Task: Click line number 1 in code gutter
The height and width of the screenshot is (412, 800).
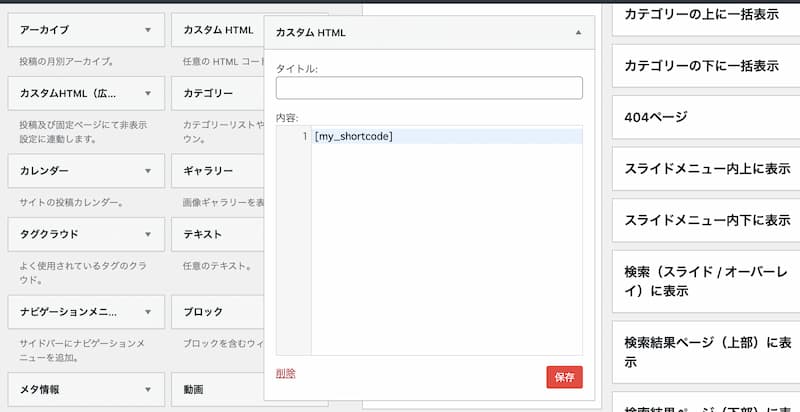Action: click(x=305, y=136)
